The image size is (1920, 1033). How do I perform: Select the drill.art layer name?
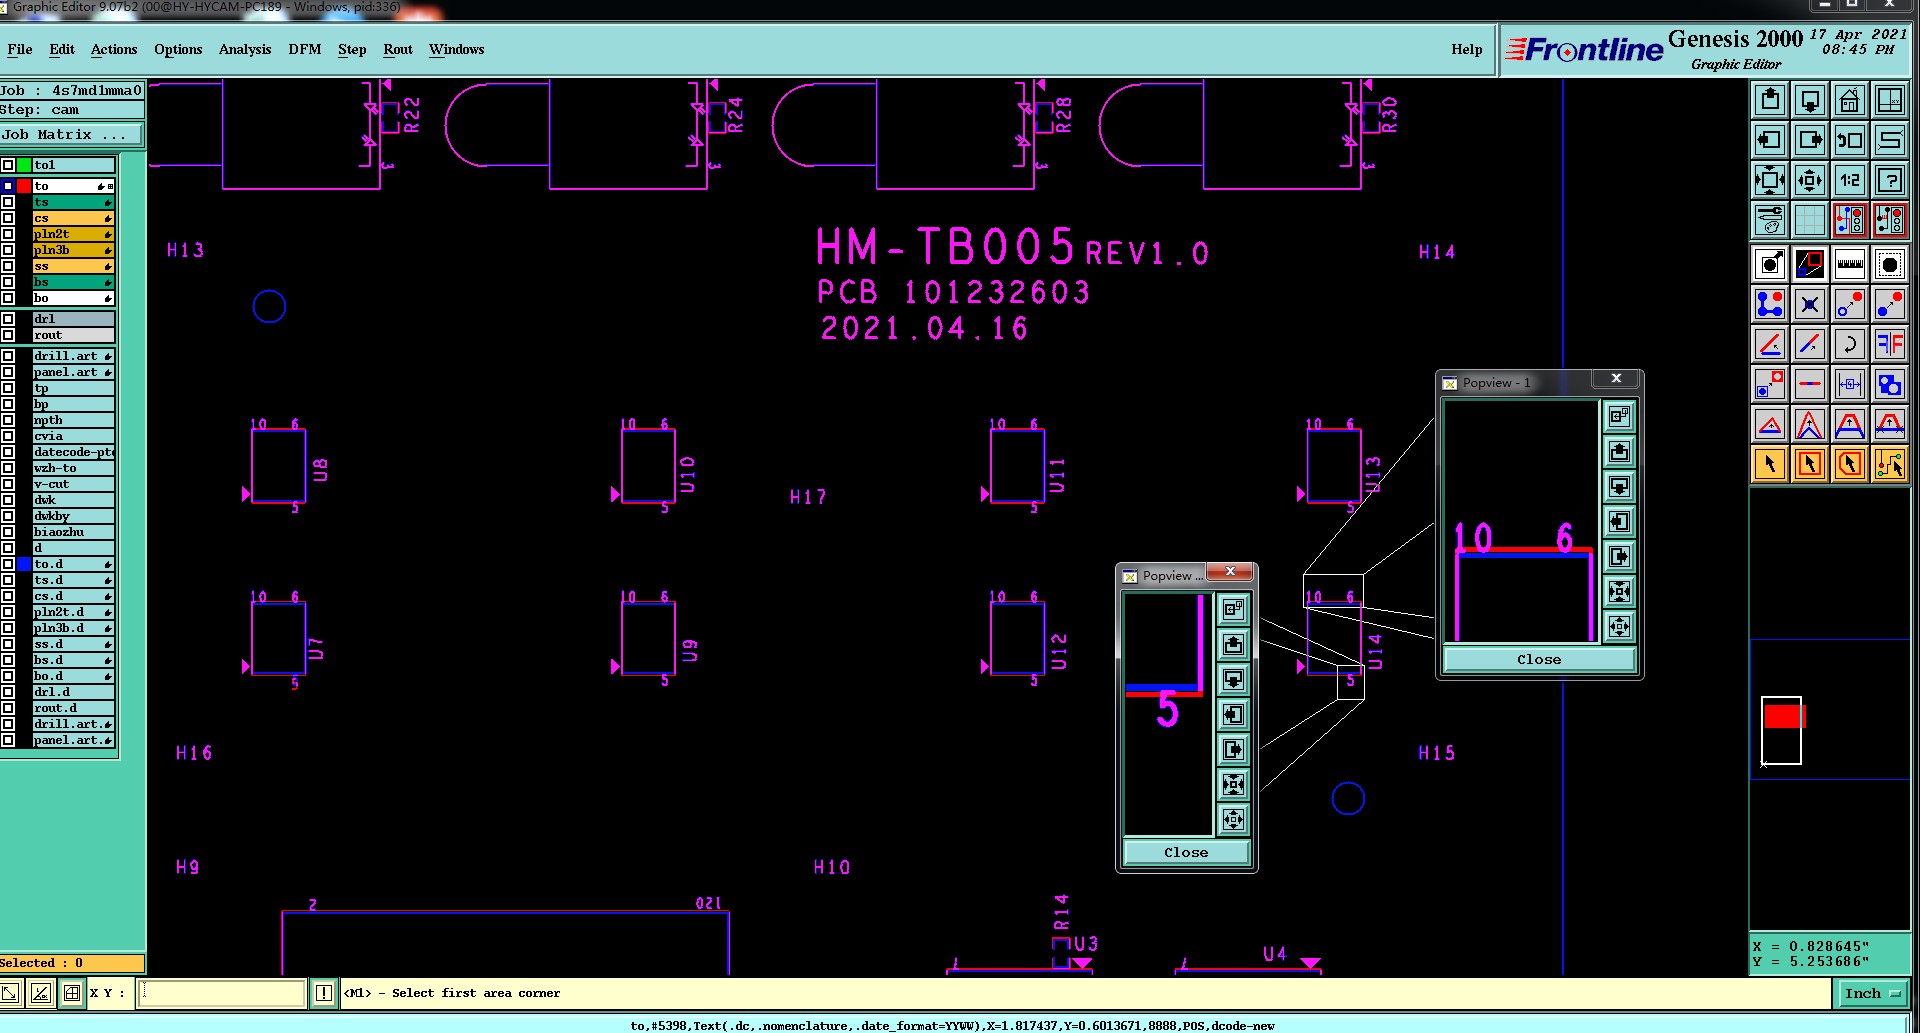[73, 356]
